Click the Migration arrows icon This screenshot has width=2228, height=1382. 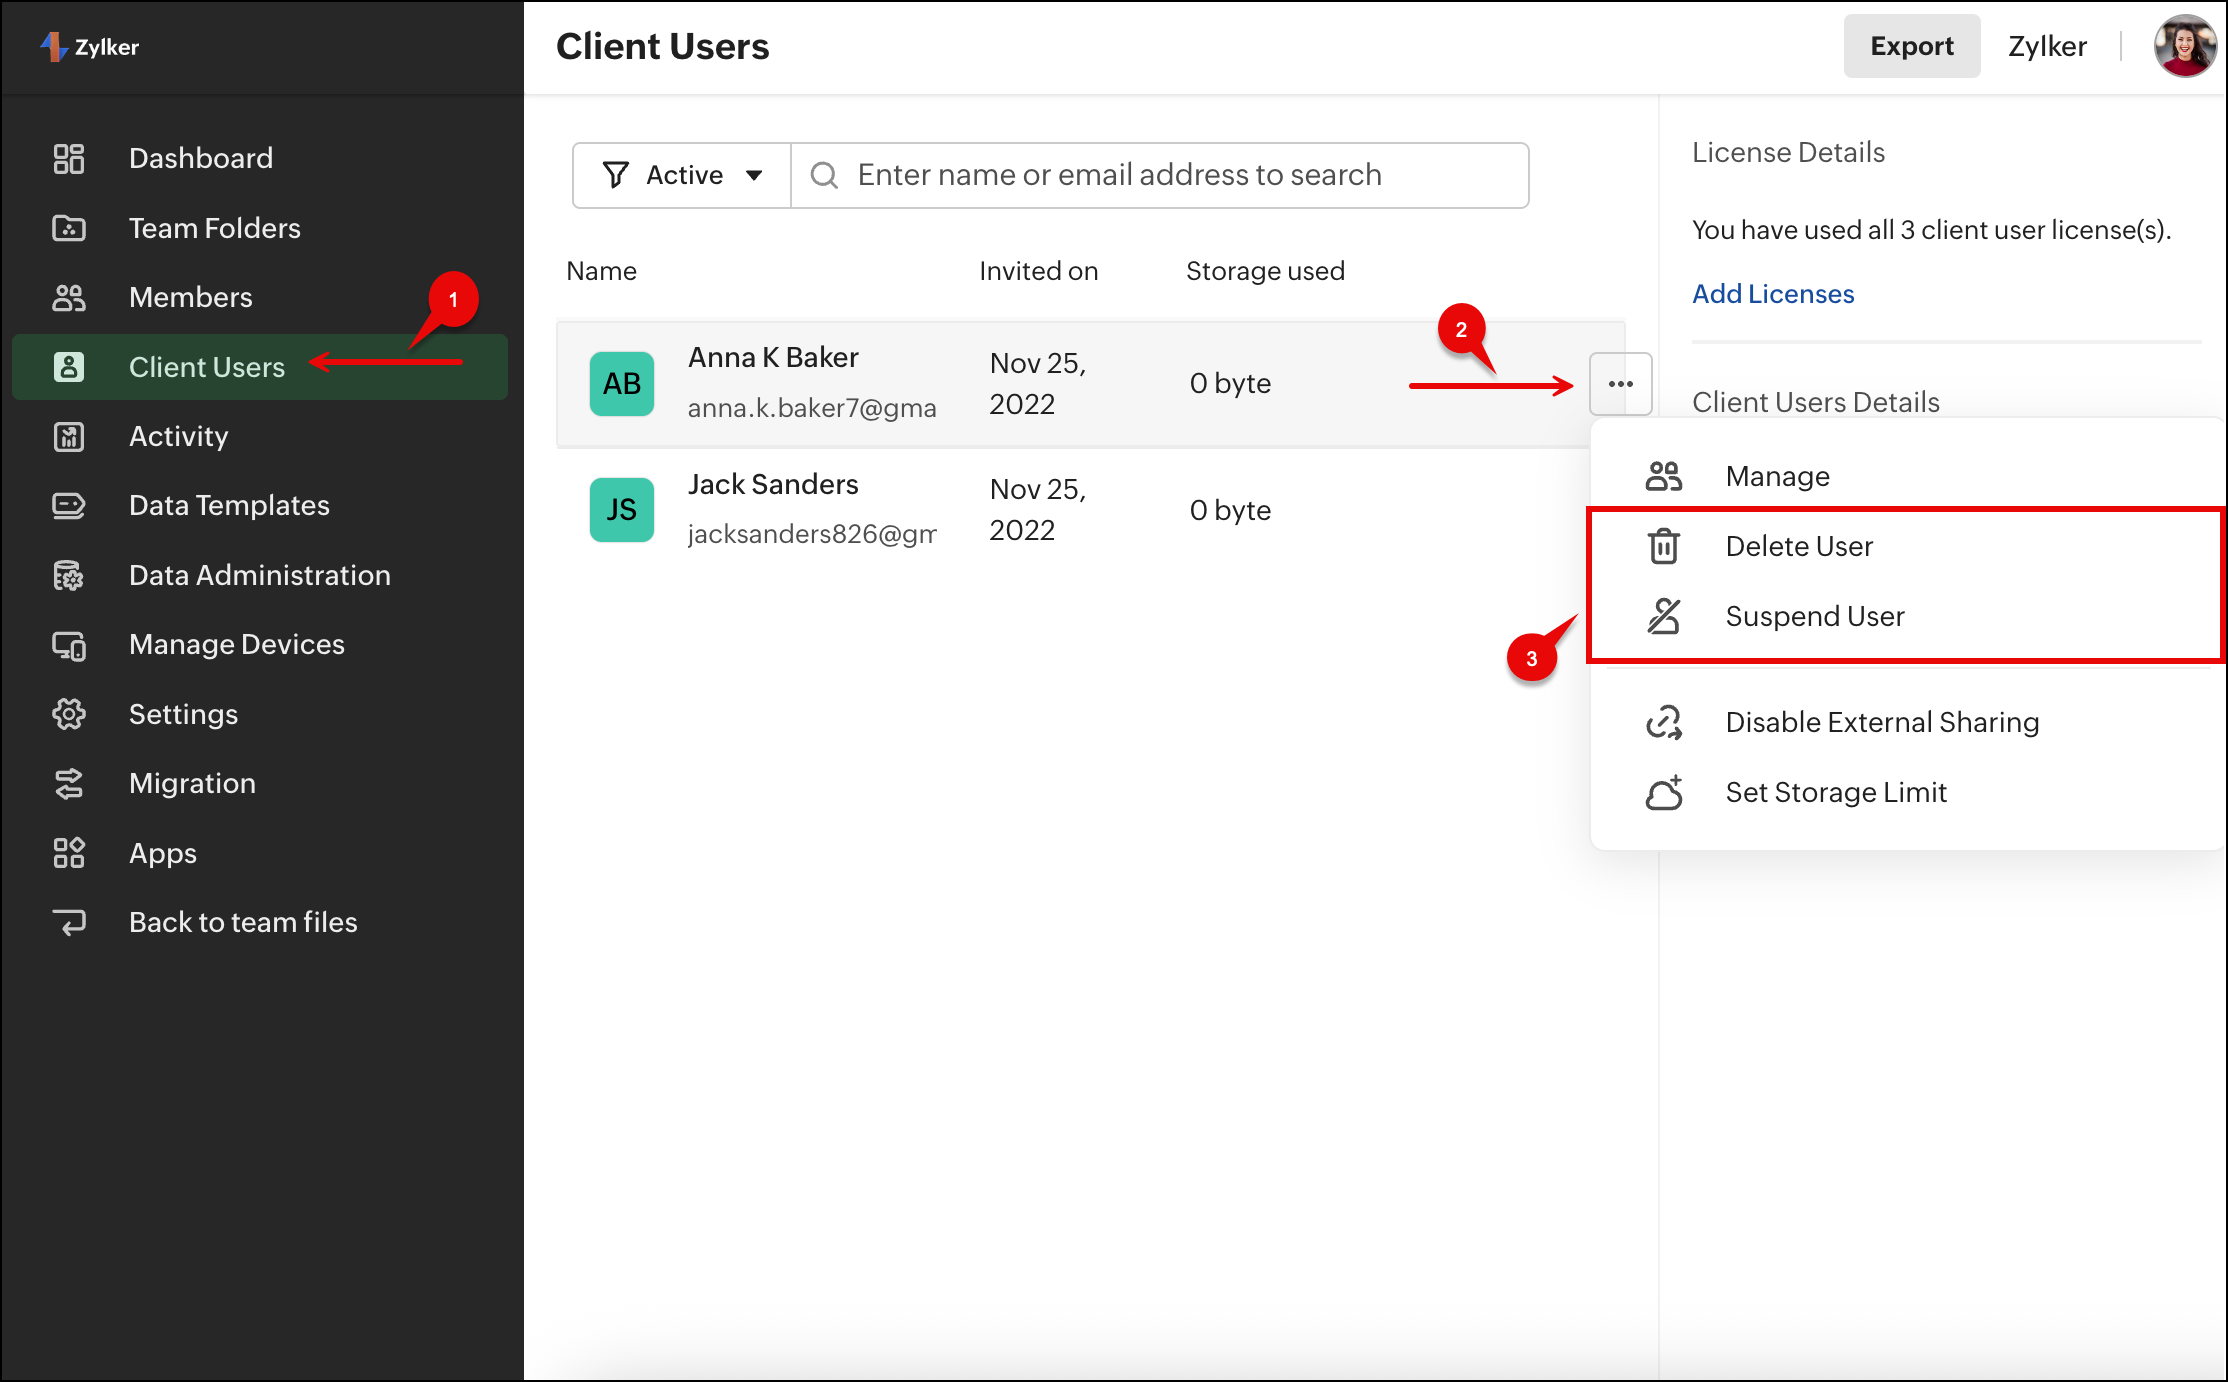click(69, 783)
